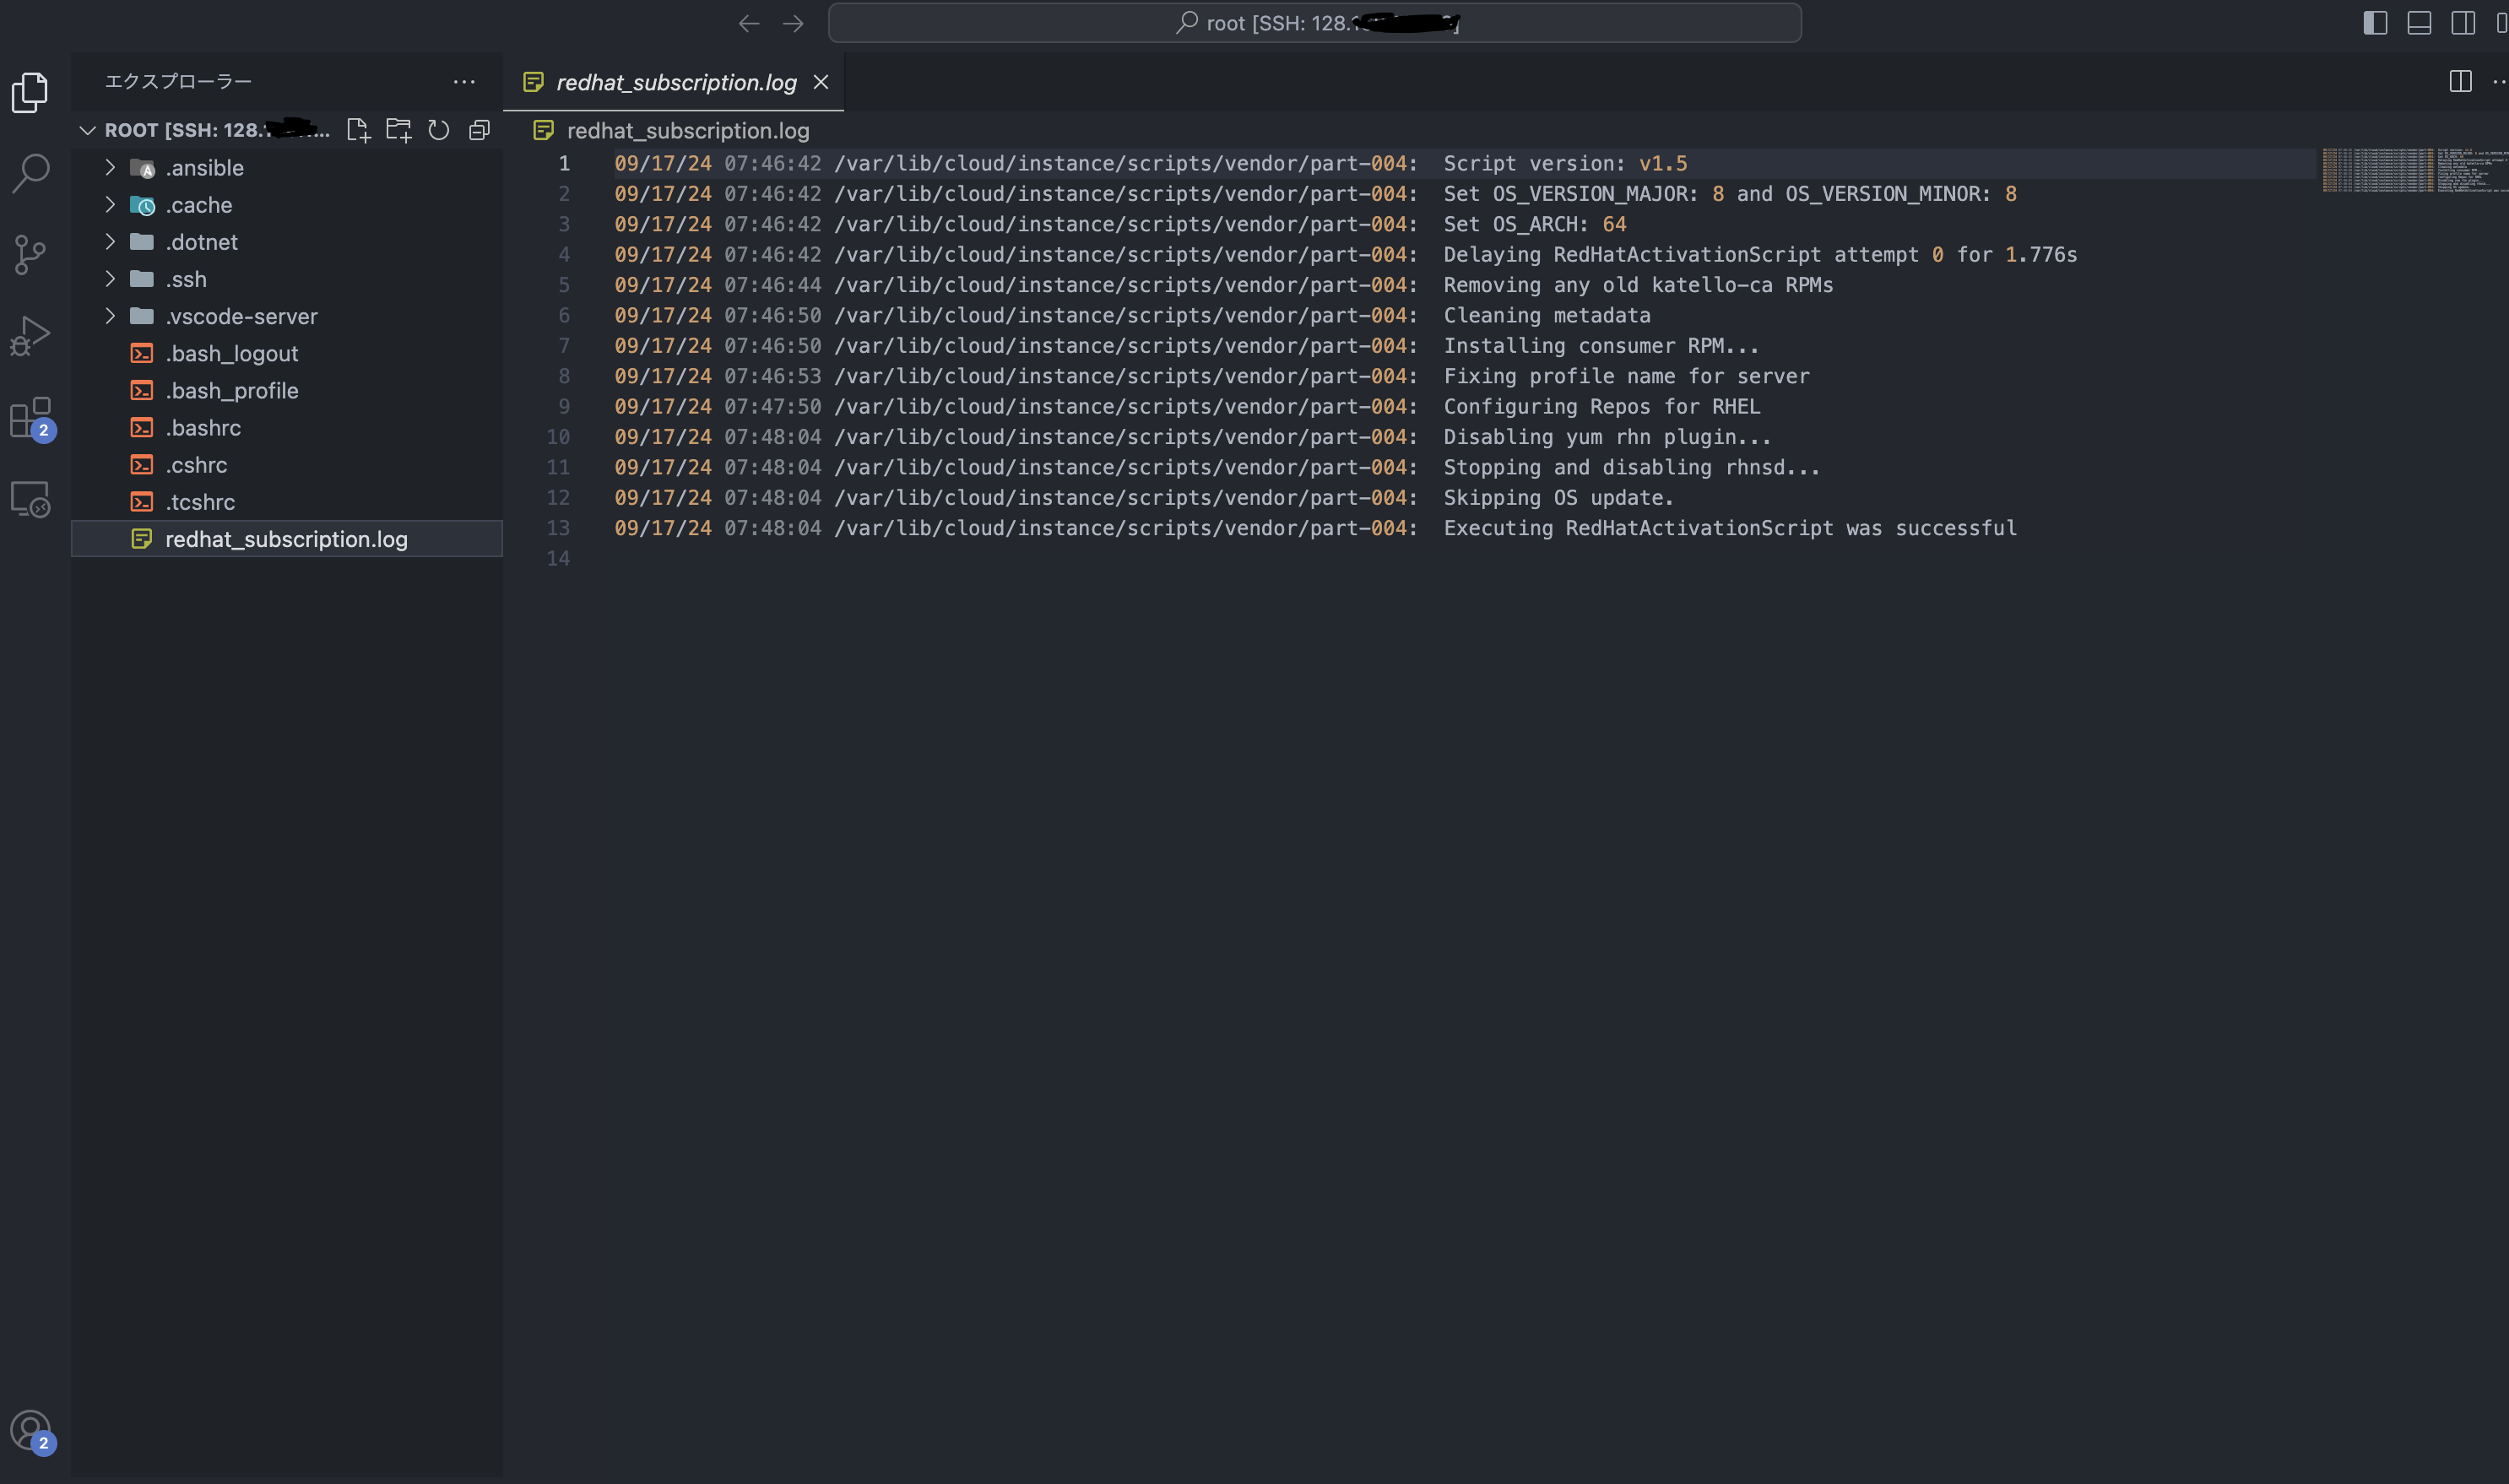This screenshot has width=2509, height=1484.
Task: Open the Remote Explorer view
Action: tap(30, 499)
